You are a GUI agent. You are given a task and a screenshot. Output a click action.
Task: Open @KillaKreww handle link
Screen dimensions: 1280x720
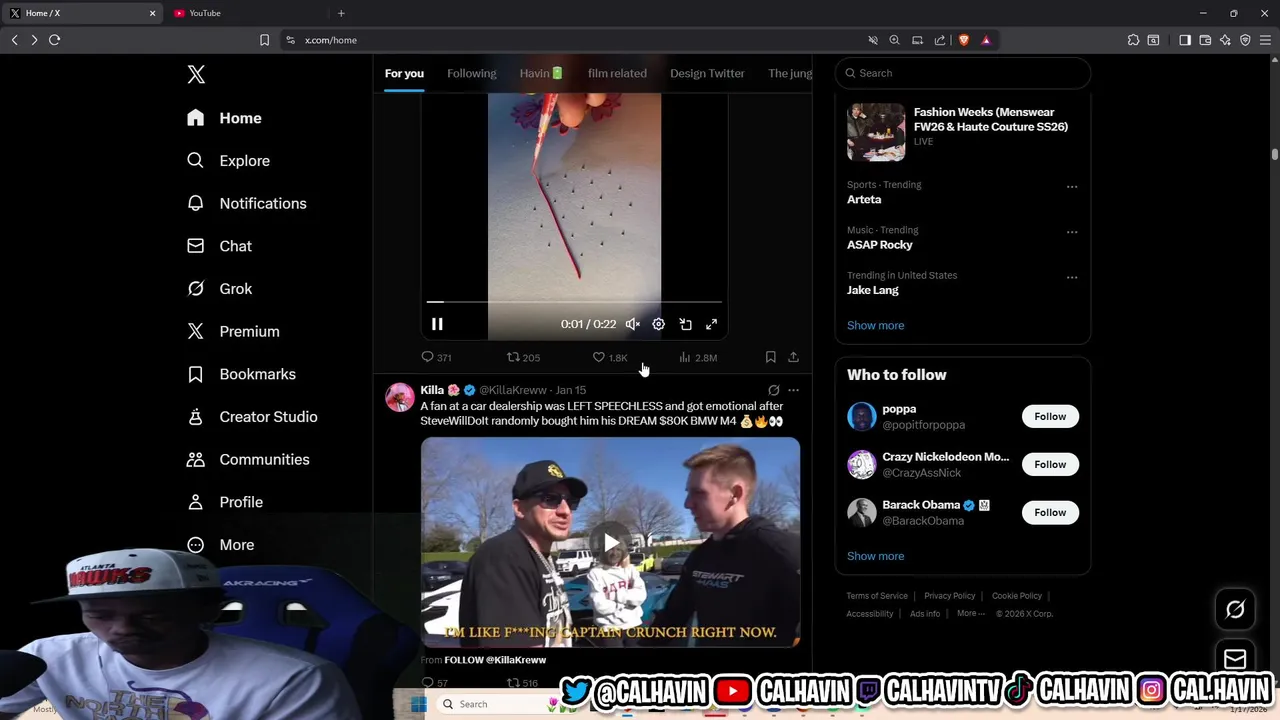pos(513,390)
